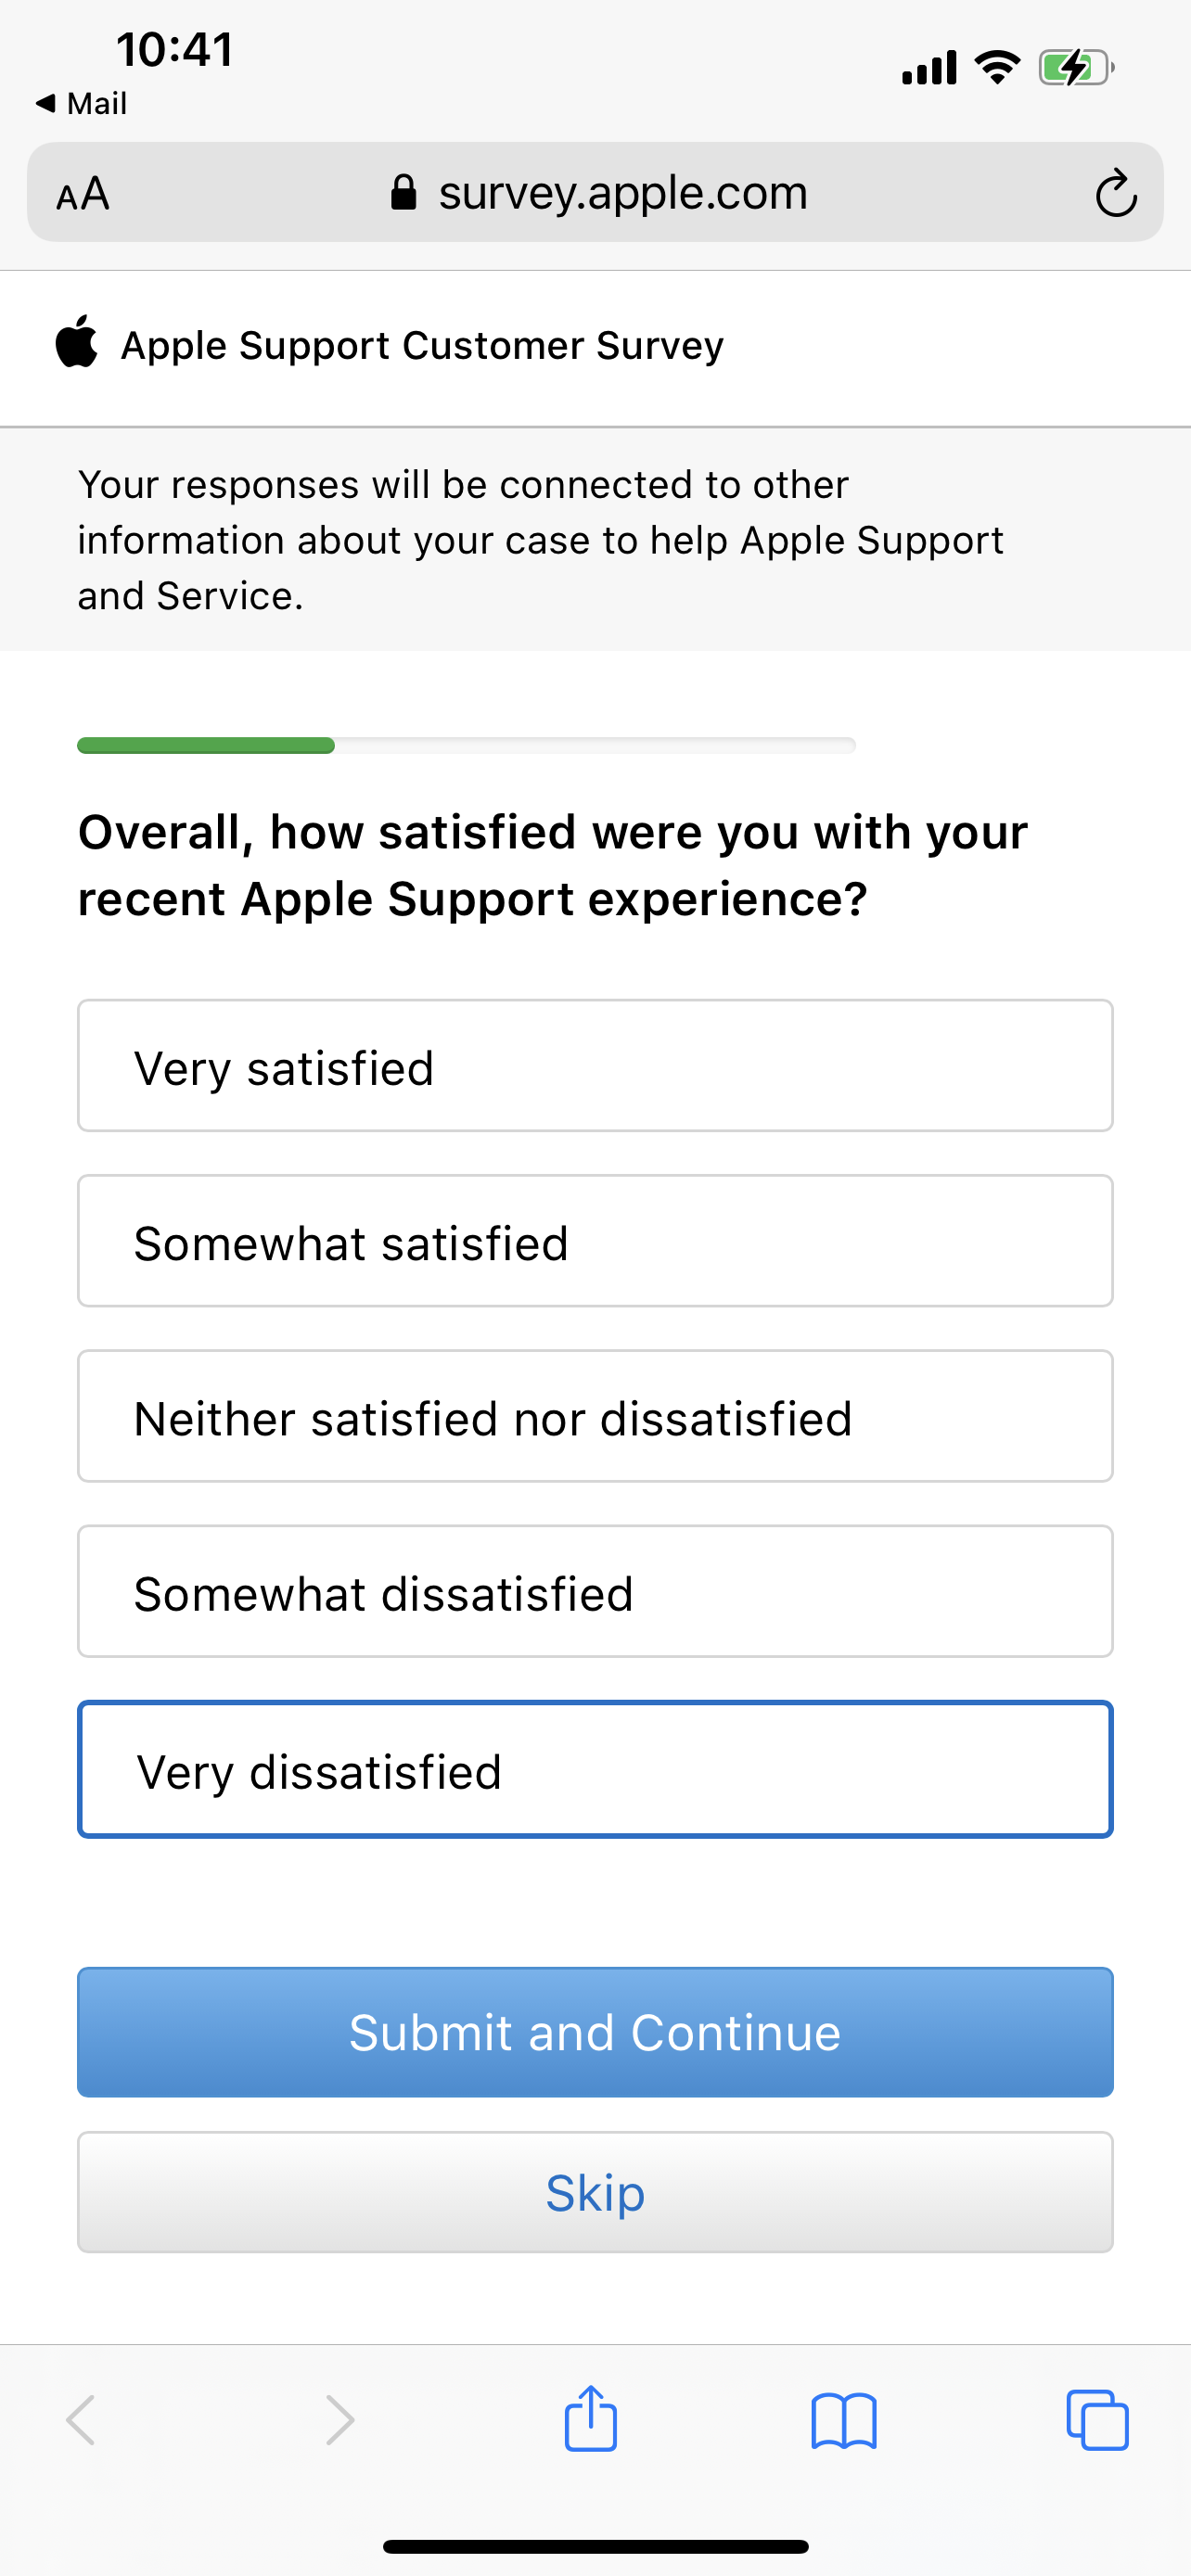
Task: Choose the Very dissatisfied option
Action: pos(595,1769)
